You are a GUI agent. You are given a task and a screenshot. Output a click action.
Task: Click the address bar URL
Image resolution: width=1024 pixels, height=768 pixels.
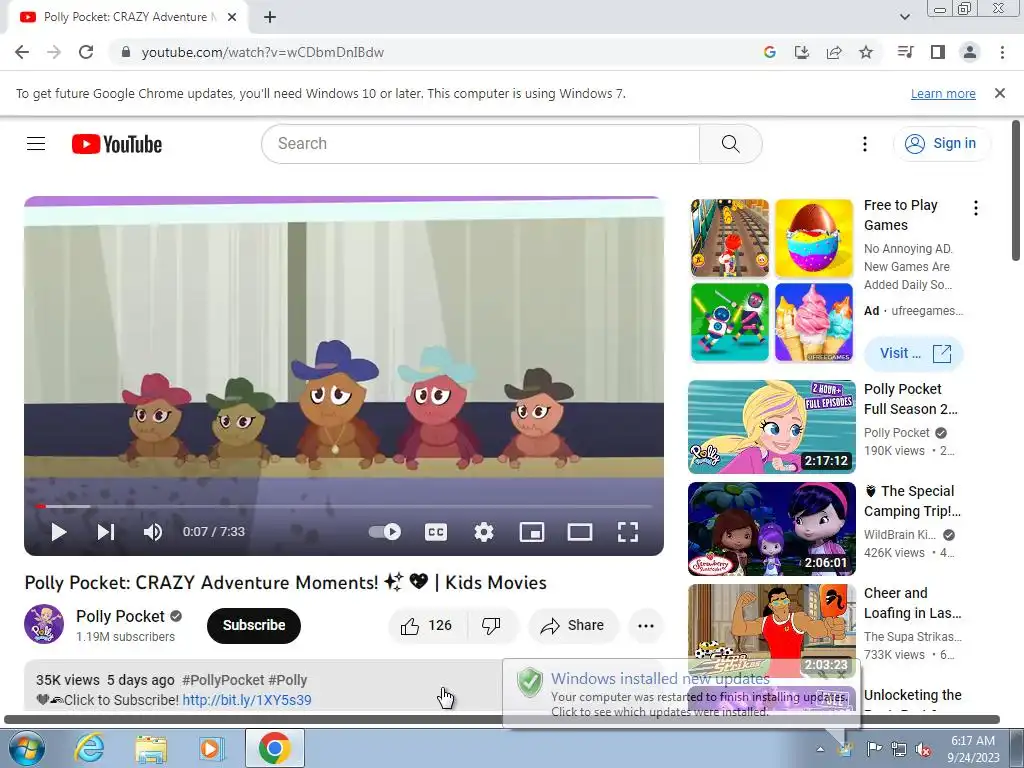[263, 52]
